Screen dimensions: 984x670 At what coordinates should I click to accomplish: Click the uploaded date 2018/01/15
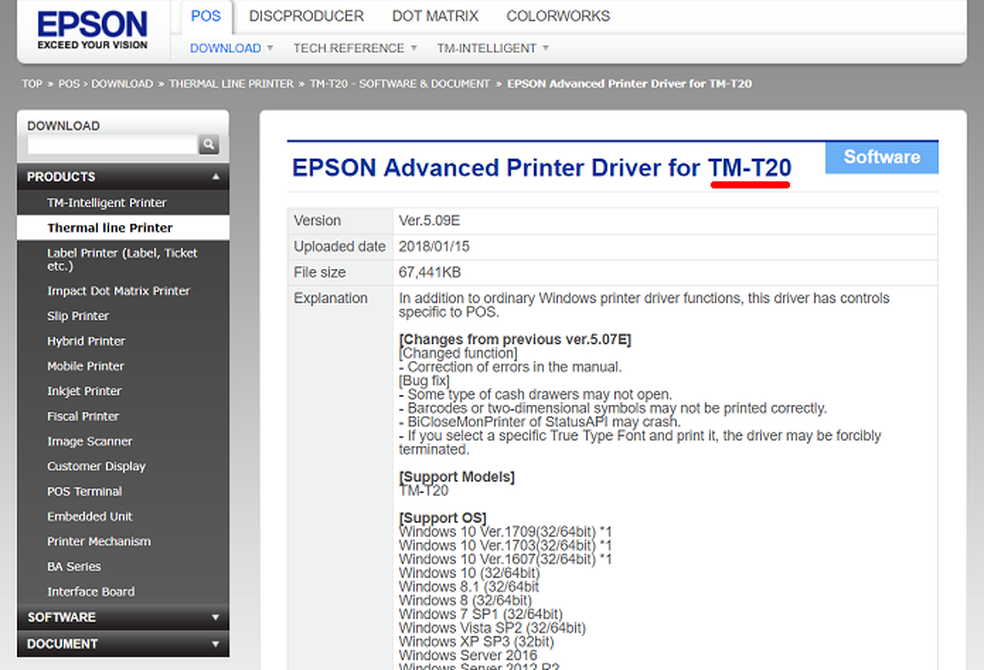434,247
